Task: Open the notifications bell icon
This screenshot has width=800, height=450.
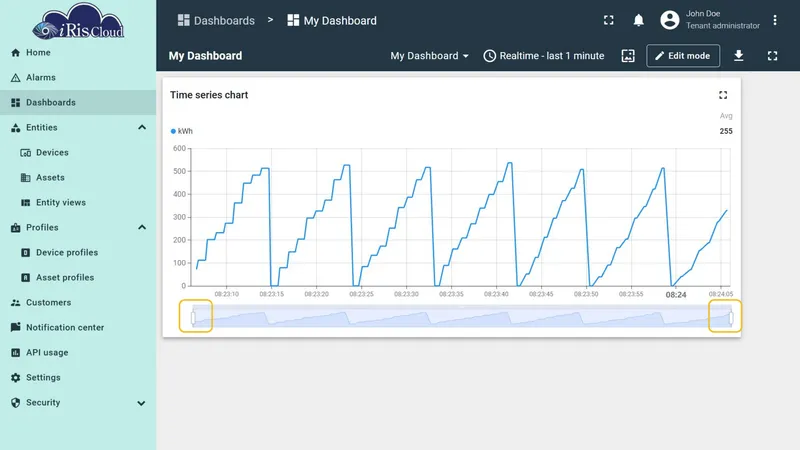Action: (638, 20)
